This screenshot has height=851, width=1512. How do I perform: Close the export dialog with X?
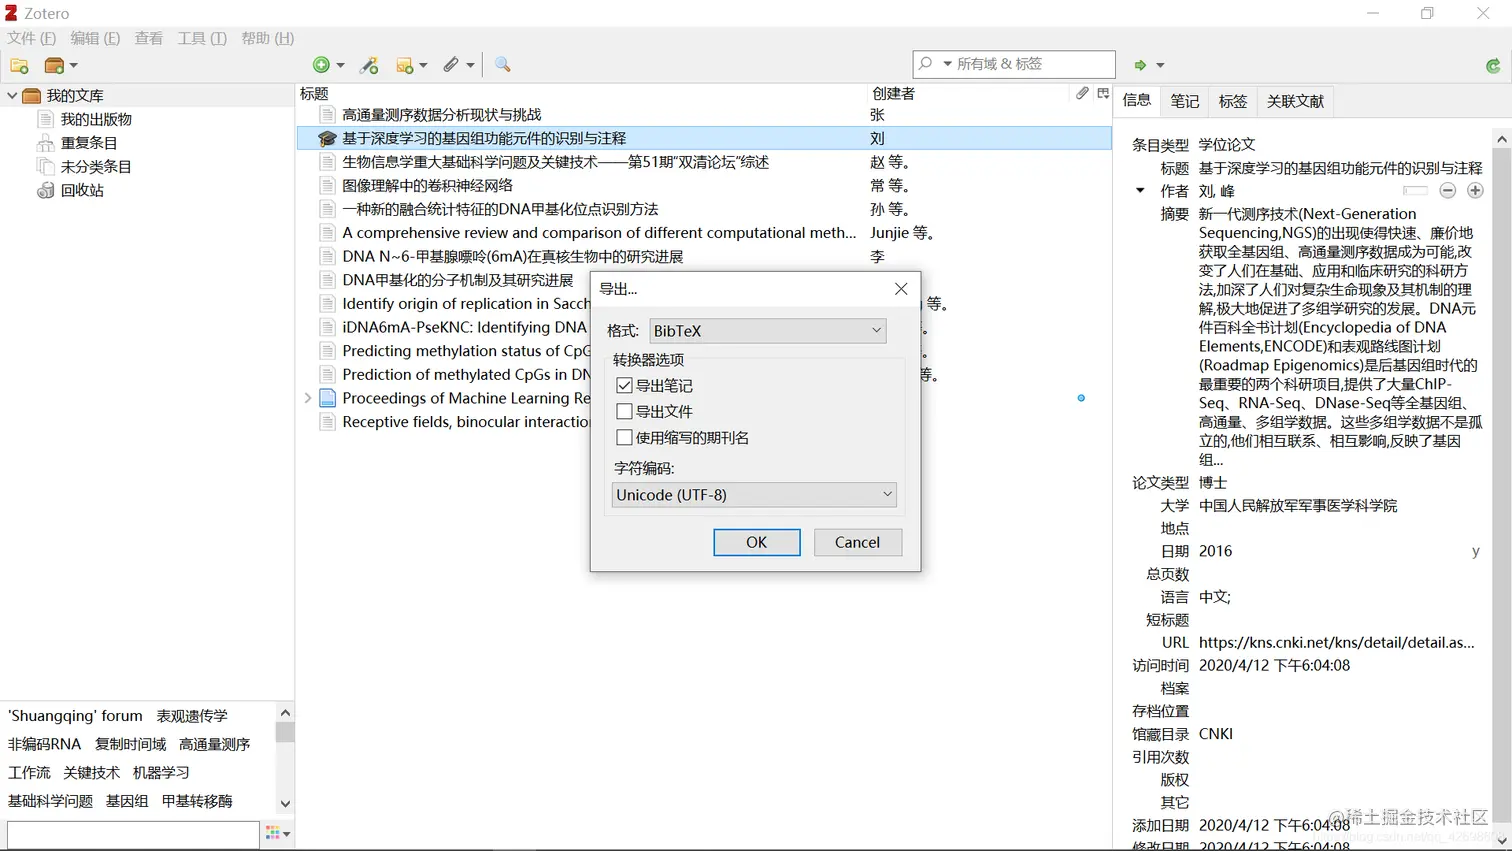(901, 288)
